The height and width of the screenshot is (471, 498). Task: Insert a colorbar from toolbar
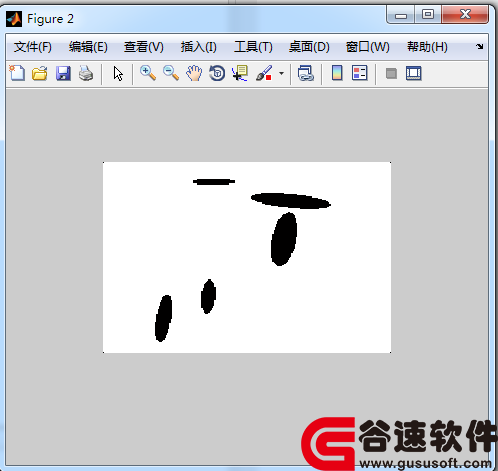pos(337,73)
